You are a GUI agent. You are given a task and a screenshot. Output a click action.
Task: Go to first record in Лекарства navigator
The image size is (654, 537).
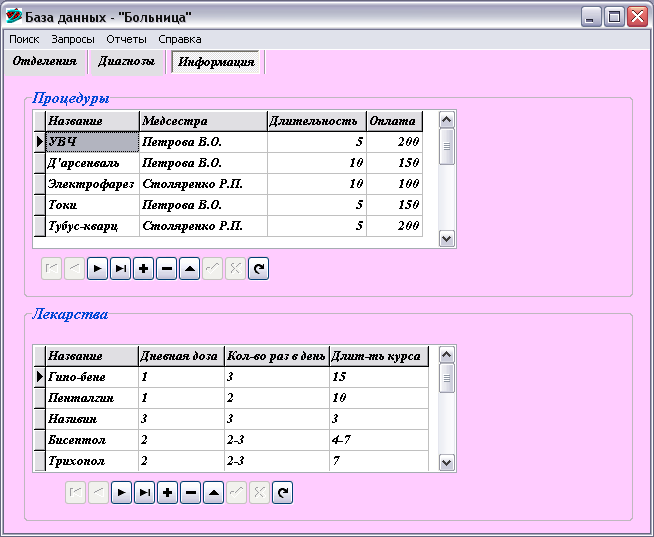pyautogui.click(x=75, y=492)
